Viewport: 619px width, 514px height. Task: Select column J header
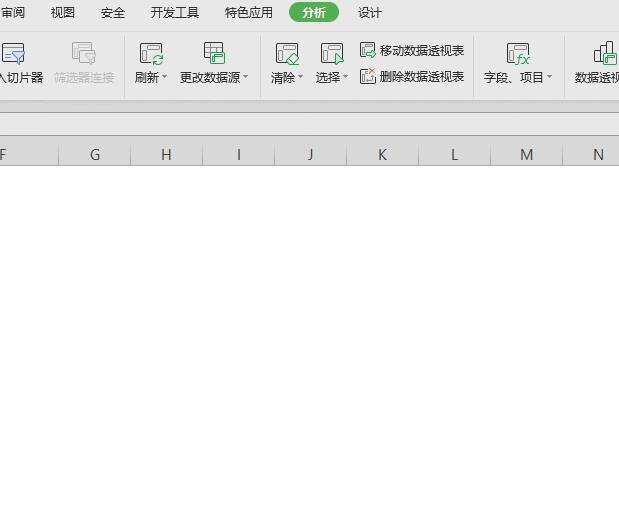[311, 154]
